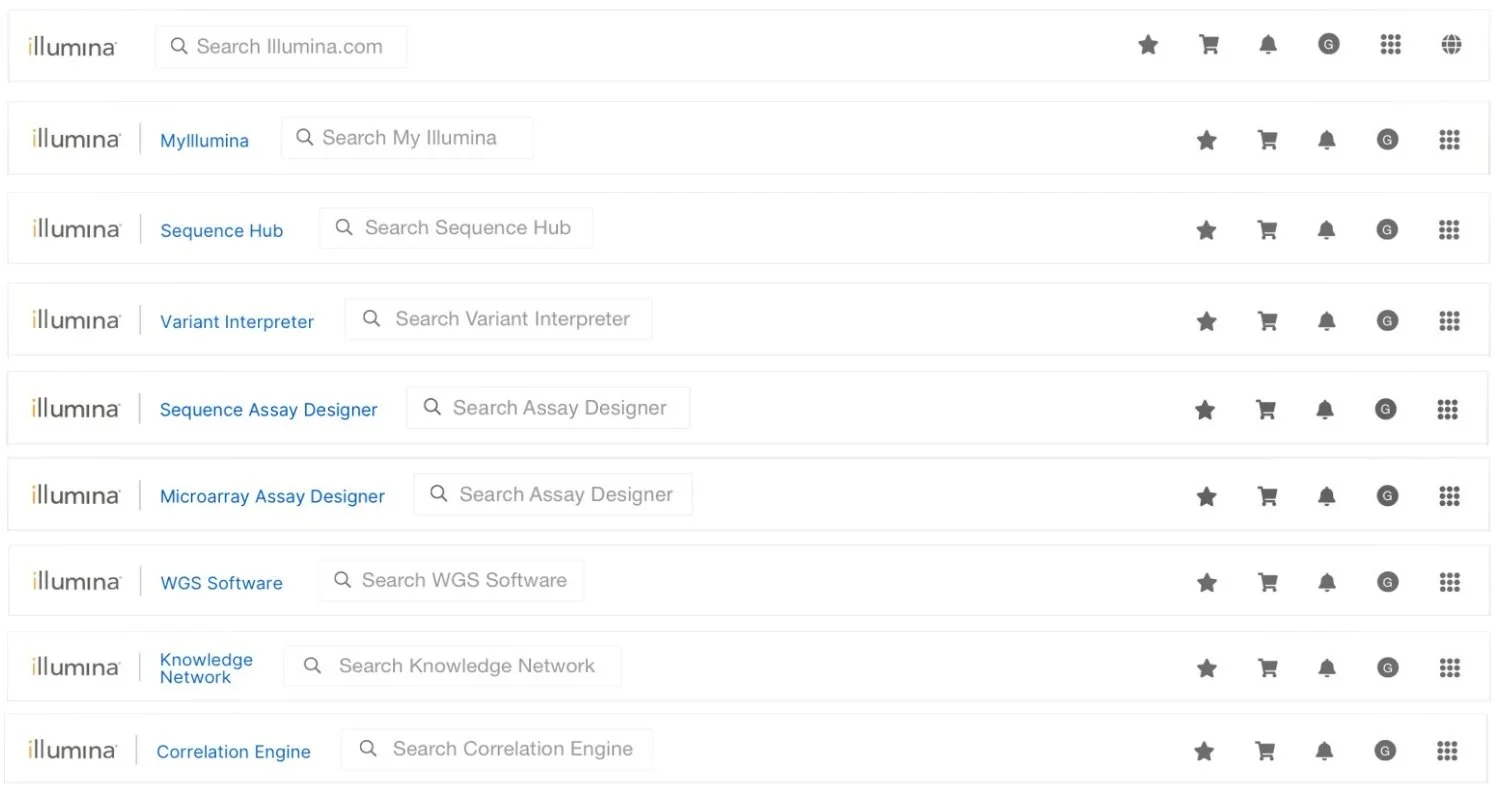Open notifications bell in the MyIllumina bar
This screenshot has width=1495, height=786.
[x=1327, y=140]
